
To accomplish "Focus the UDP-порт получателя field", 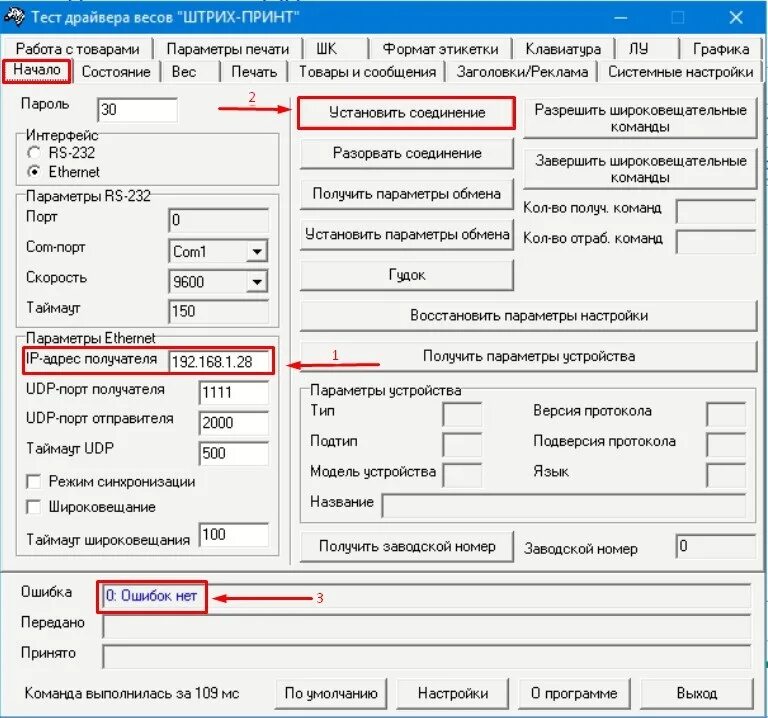I will click(234, 393).
